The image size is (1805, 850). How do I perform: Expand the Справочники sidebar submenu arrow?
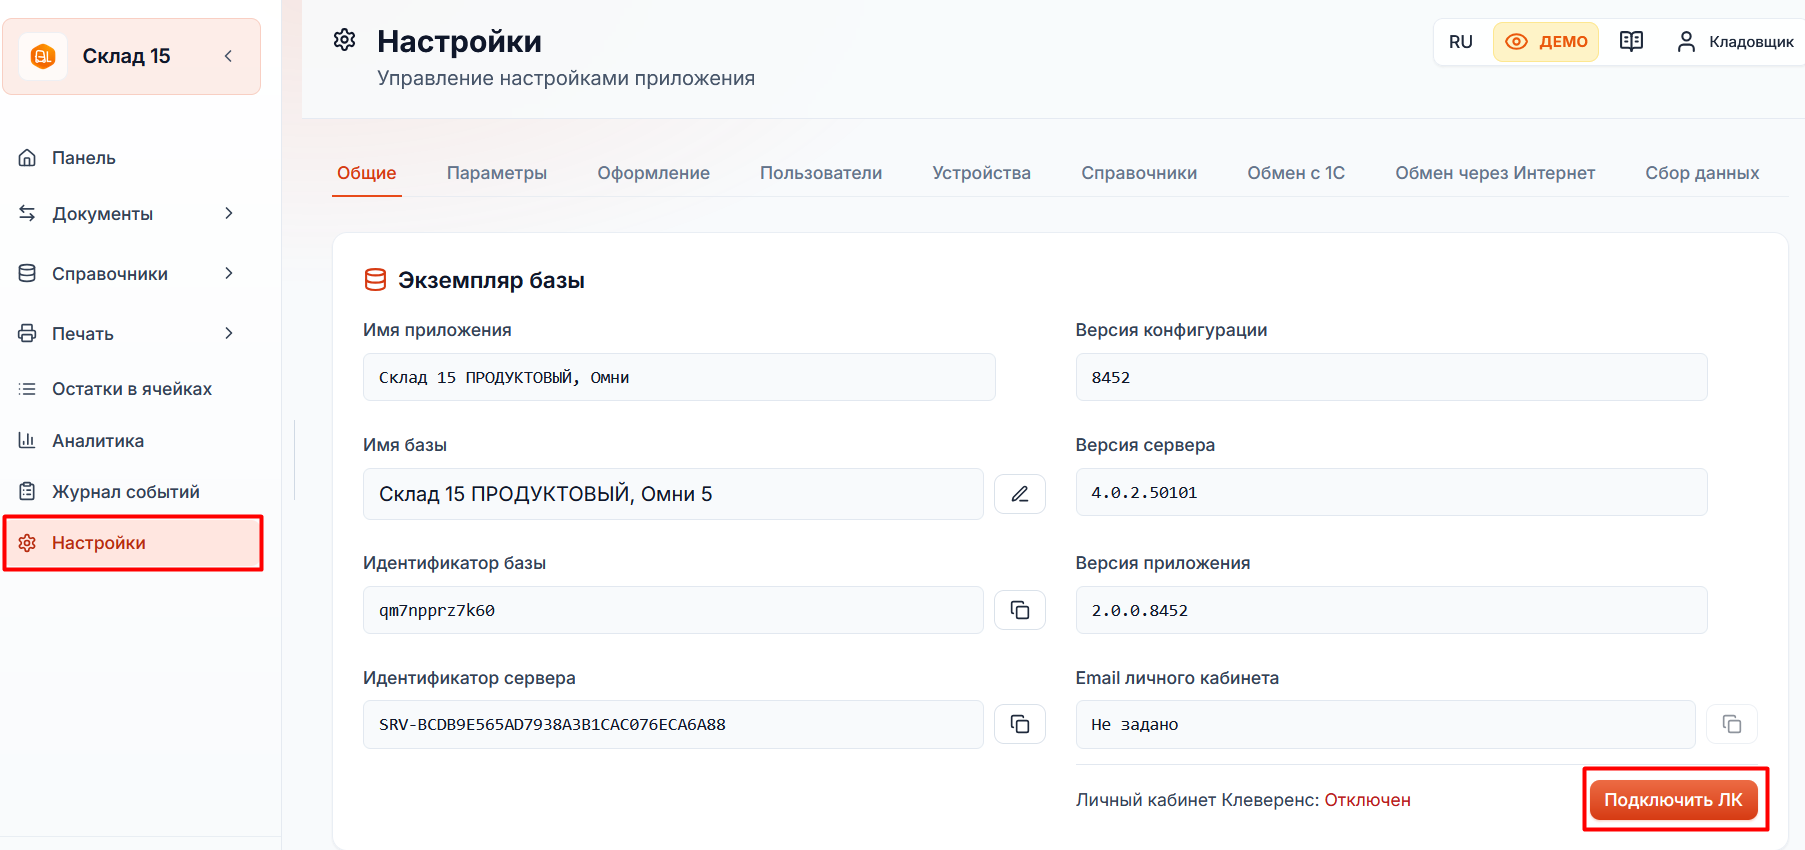pos(229,273)
